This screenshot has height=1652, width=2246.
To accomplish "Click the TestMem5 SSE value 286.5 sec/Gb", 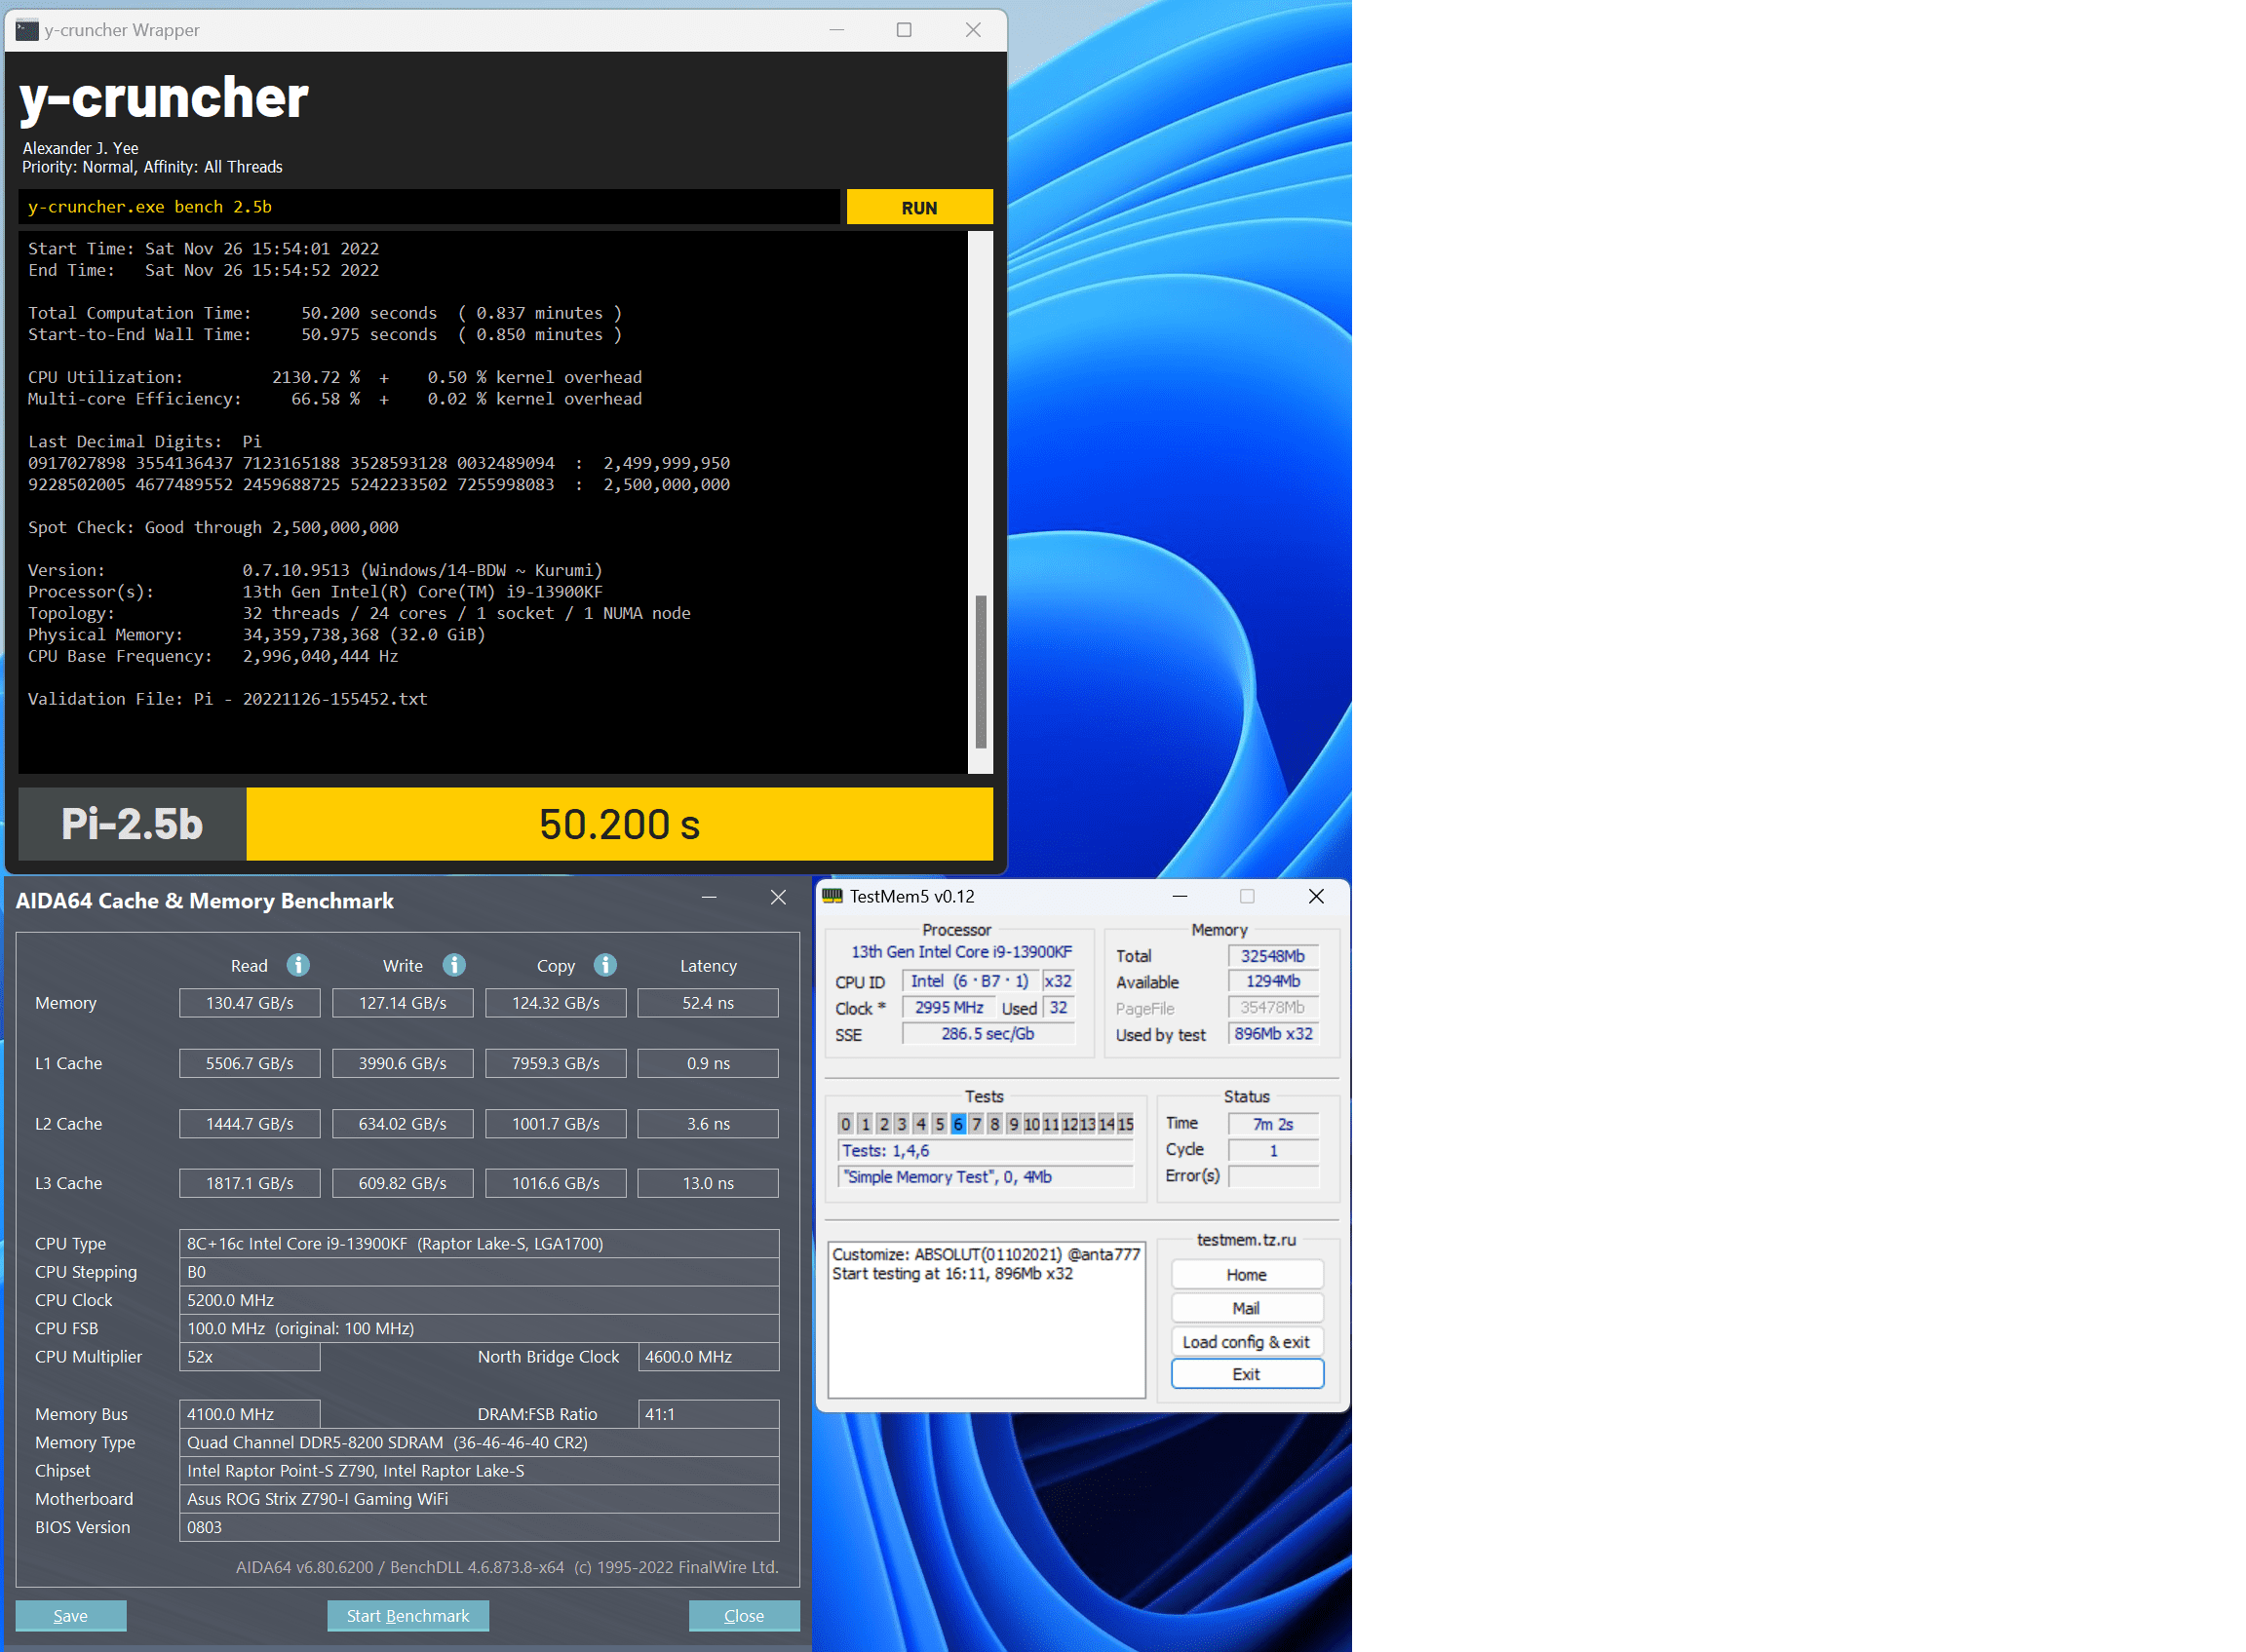I will pos(988,1034).
